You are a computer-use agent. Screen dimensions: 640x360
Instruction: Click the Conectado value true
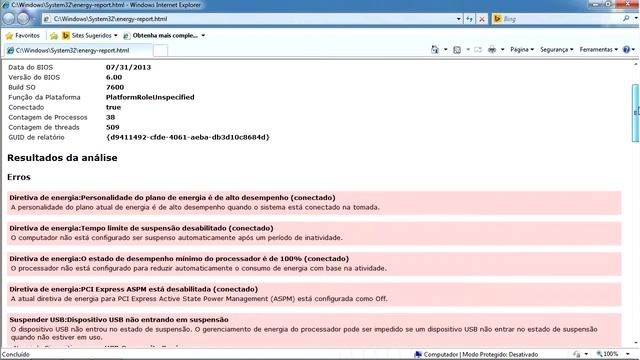click(113, 107)
